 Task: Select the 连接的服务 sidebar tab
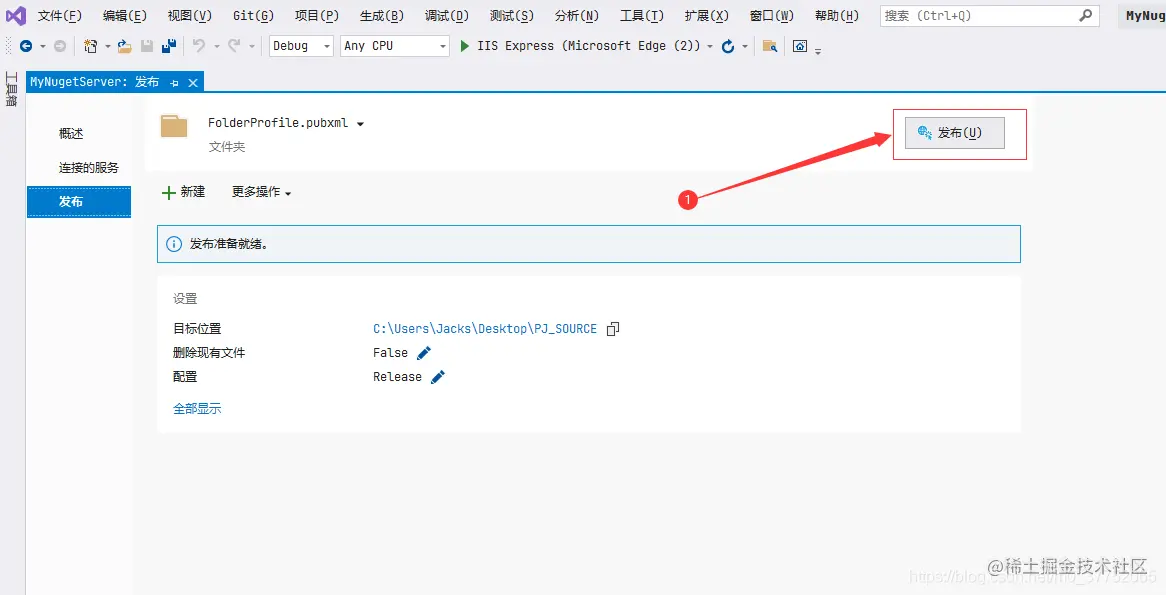[x=88, y=168]
